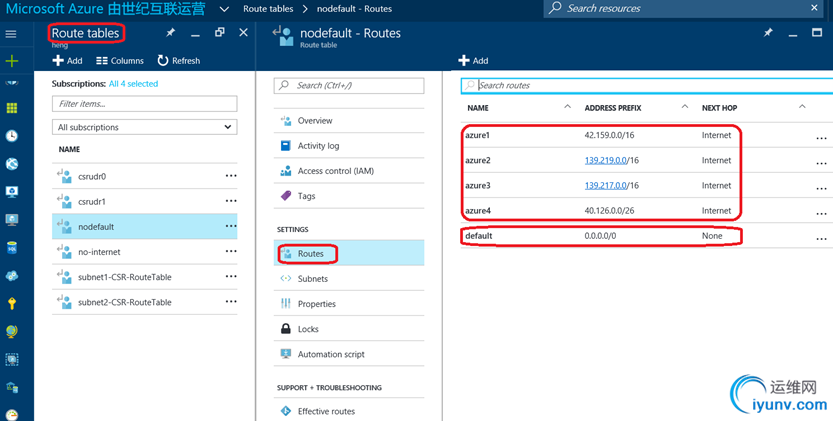Viewport: 833px width, 421px height.
Task: Open the key icon in sidebar
Action: point(12,303)
